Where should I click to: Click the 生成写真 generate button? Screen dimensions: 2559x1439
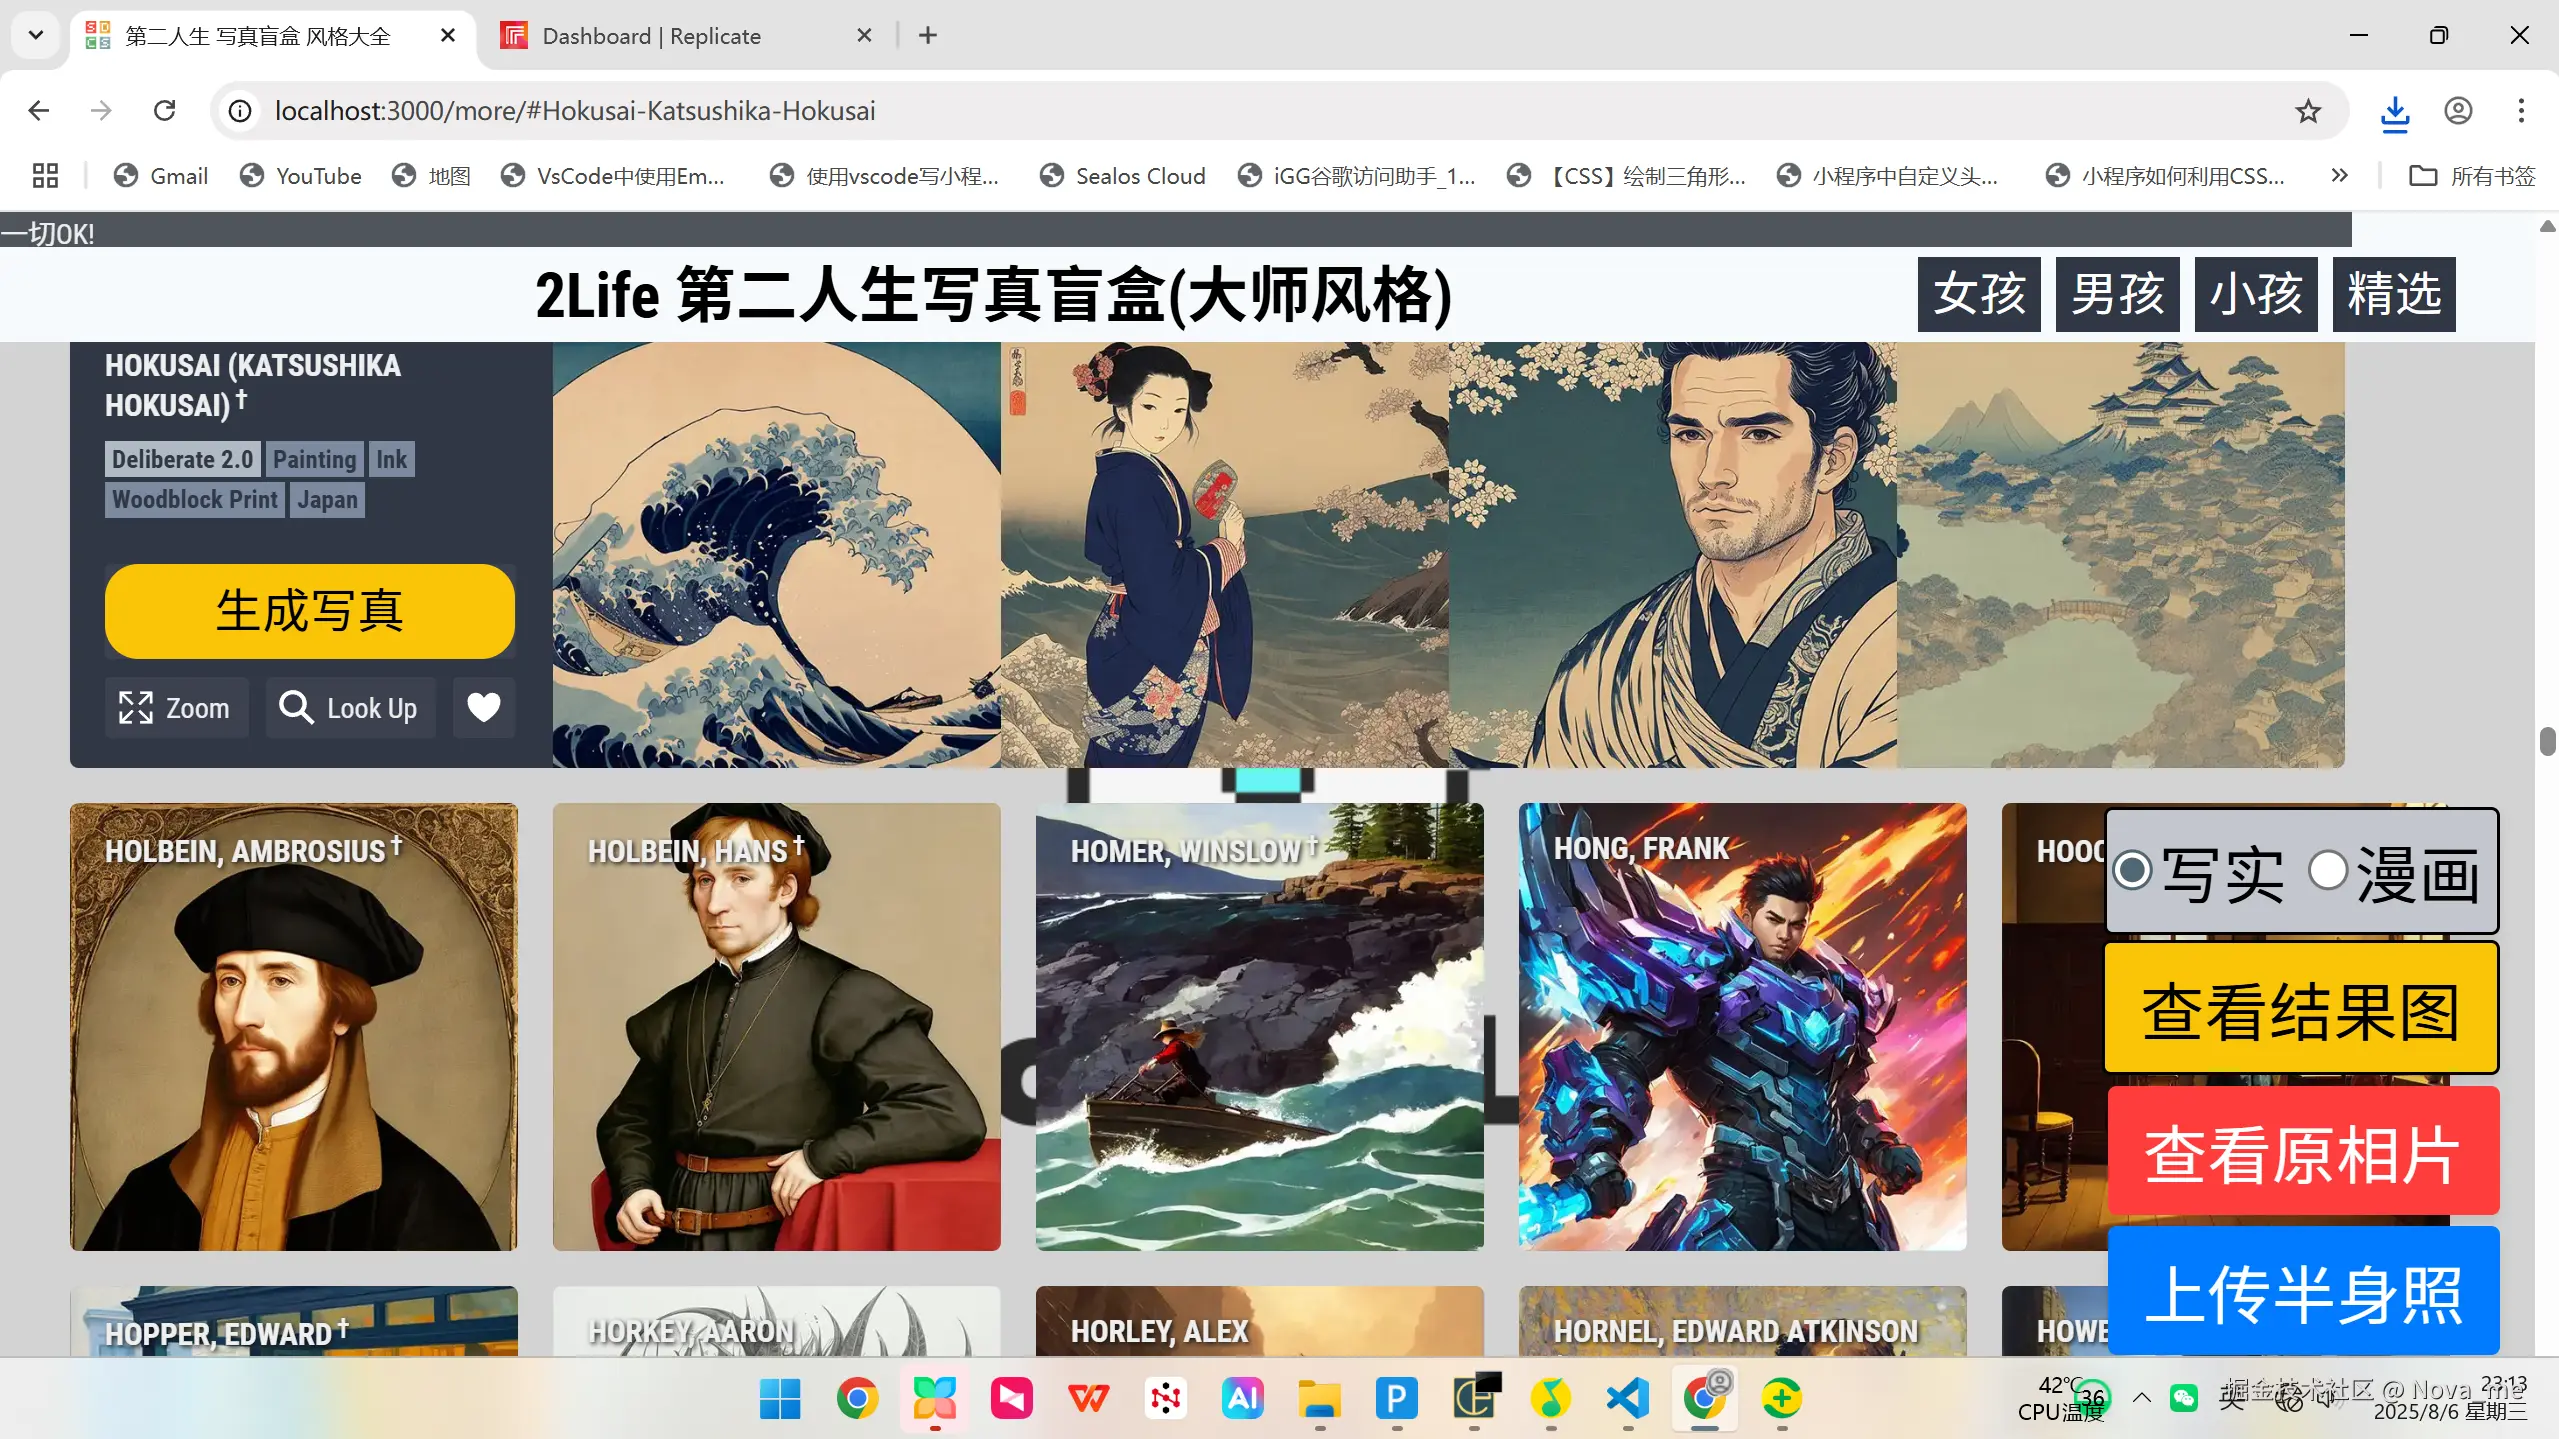tap(309, 611)
